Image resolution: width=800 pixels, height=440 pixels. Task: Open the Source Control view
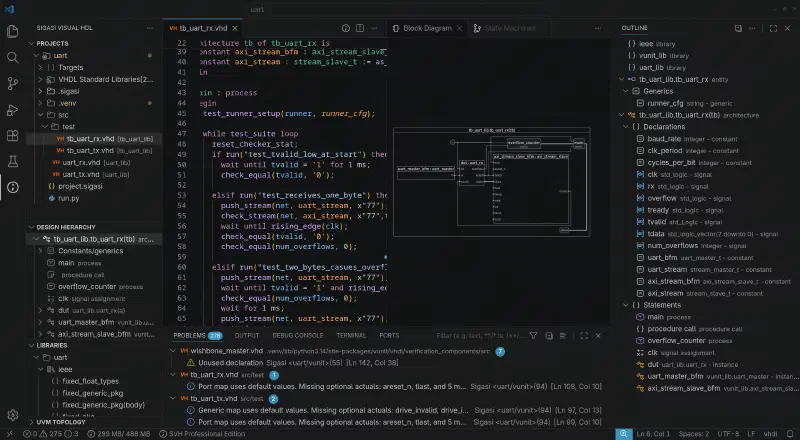(x=12, y=84)
